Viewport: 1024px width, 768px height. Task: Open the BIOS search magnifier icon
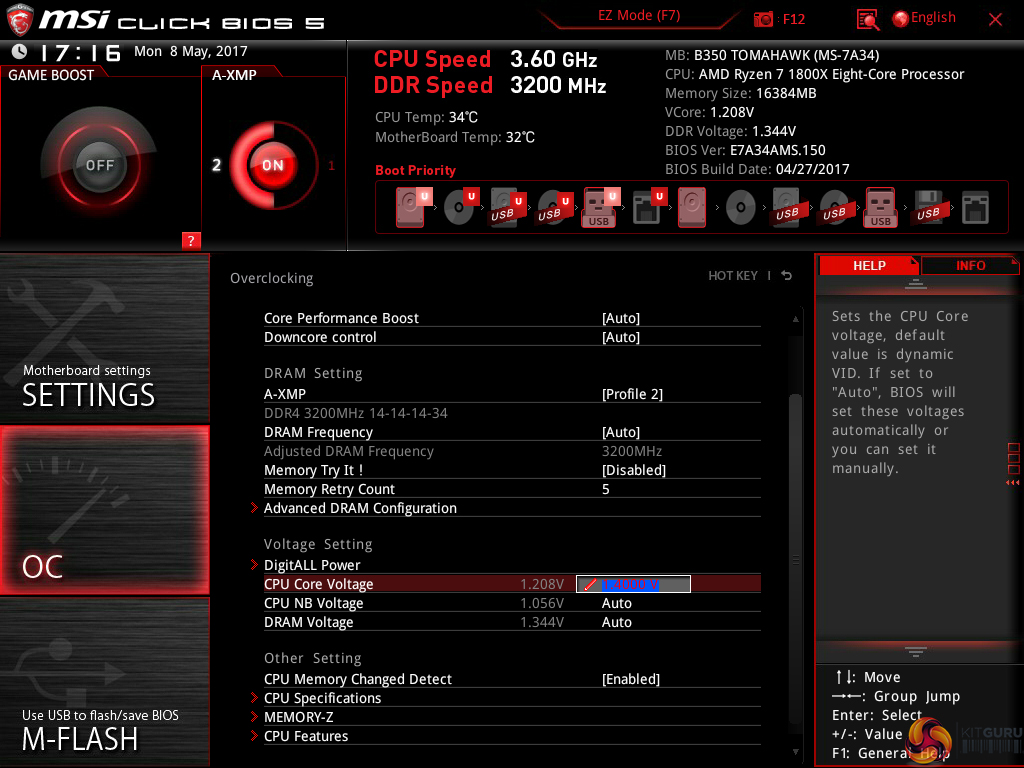(x=867, y=20)
